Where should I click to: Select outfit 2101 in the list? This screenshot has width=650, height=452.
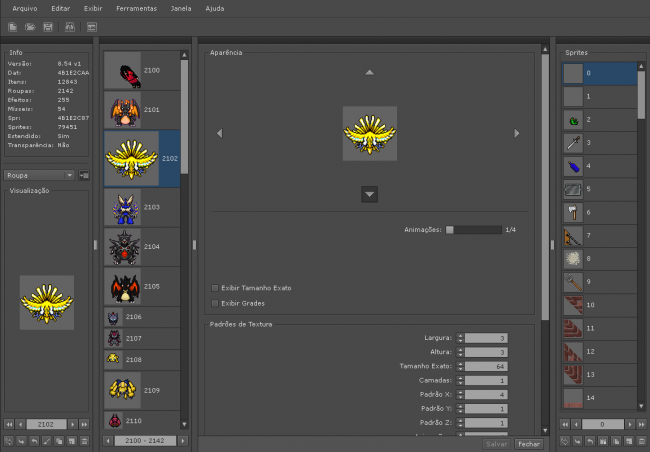[x=142, y=110]
